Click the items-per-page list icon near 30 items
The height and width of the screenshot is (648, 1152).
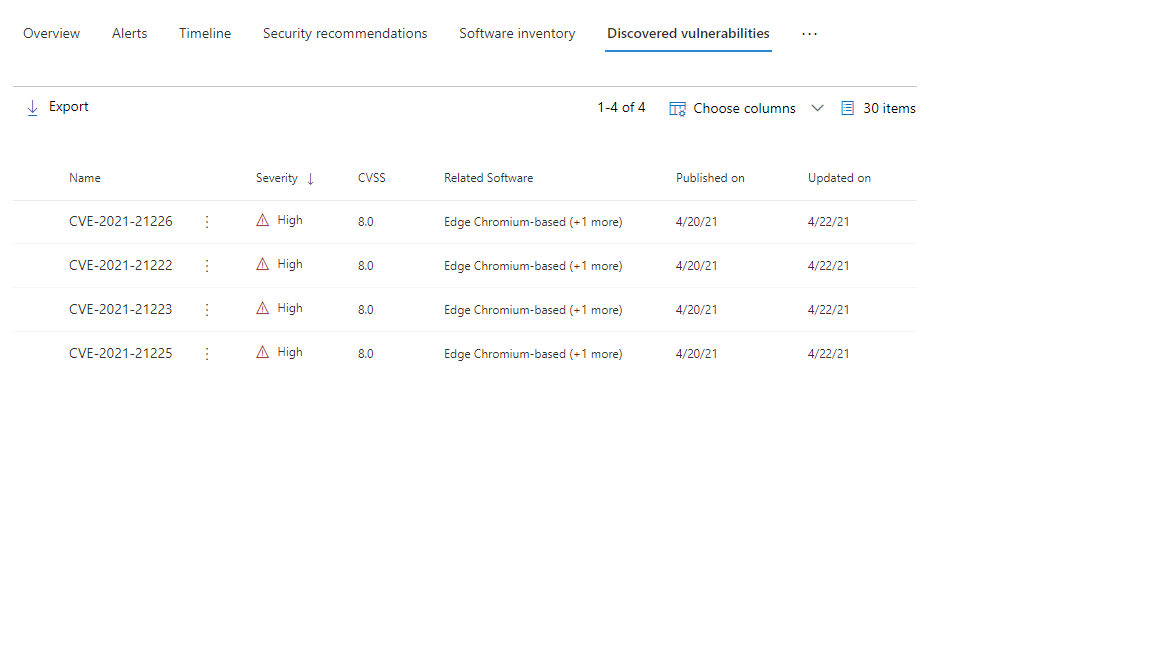(x=848, y=107)
